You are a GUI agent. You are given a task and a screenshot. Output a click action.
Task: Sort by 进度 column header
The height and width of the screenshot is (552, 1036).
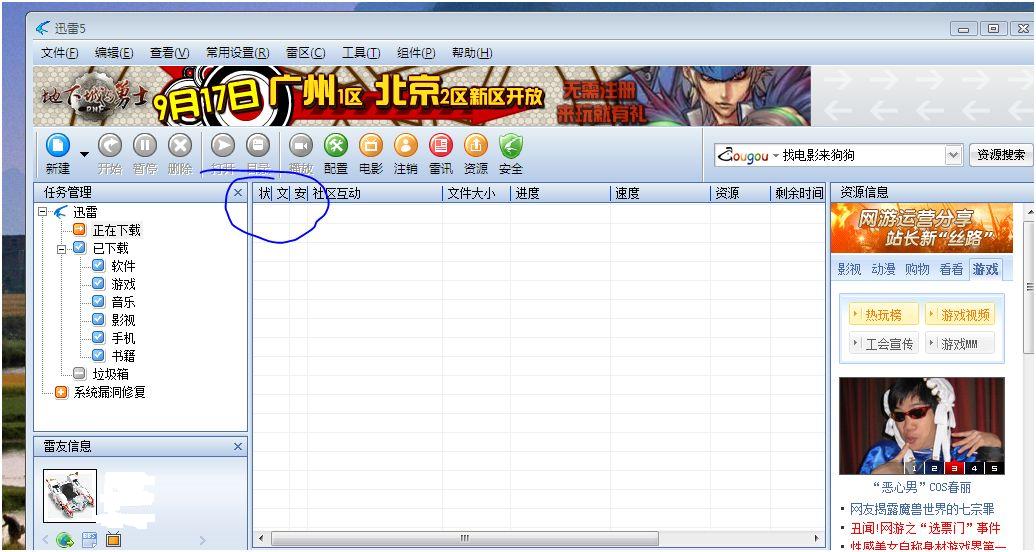point(560,193)
